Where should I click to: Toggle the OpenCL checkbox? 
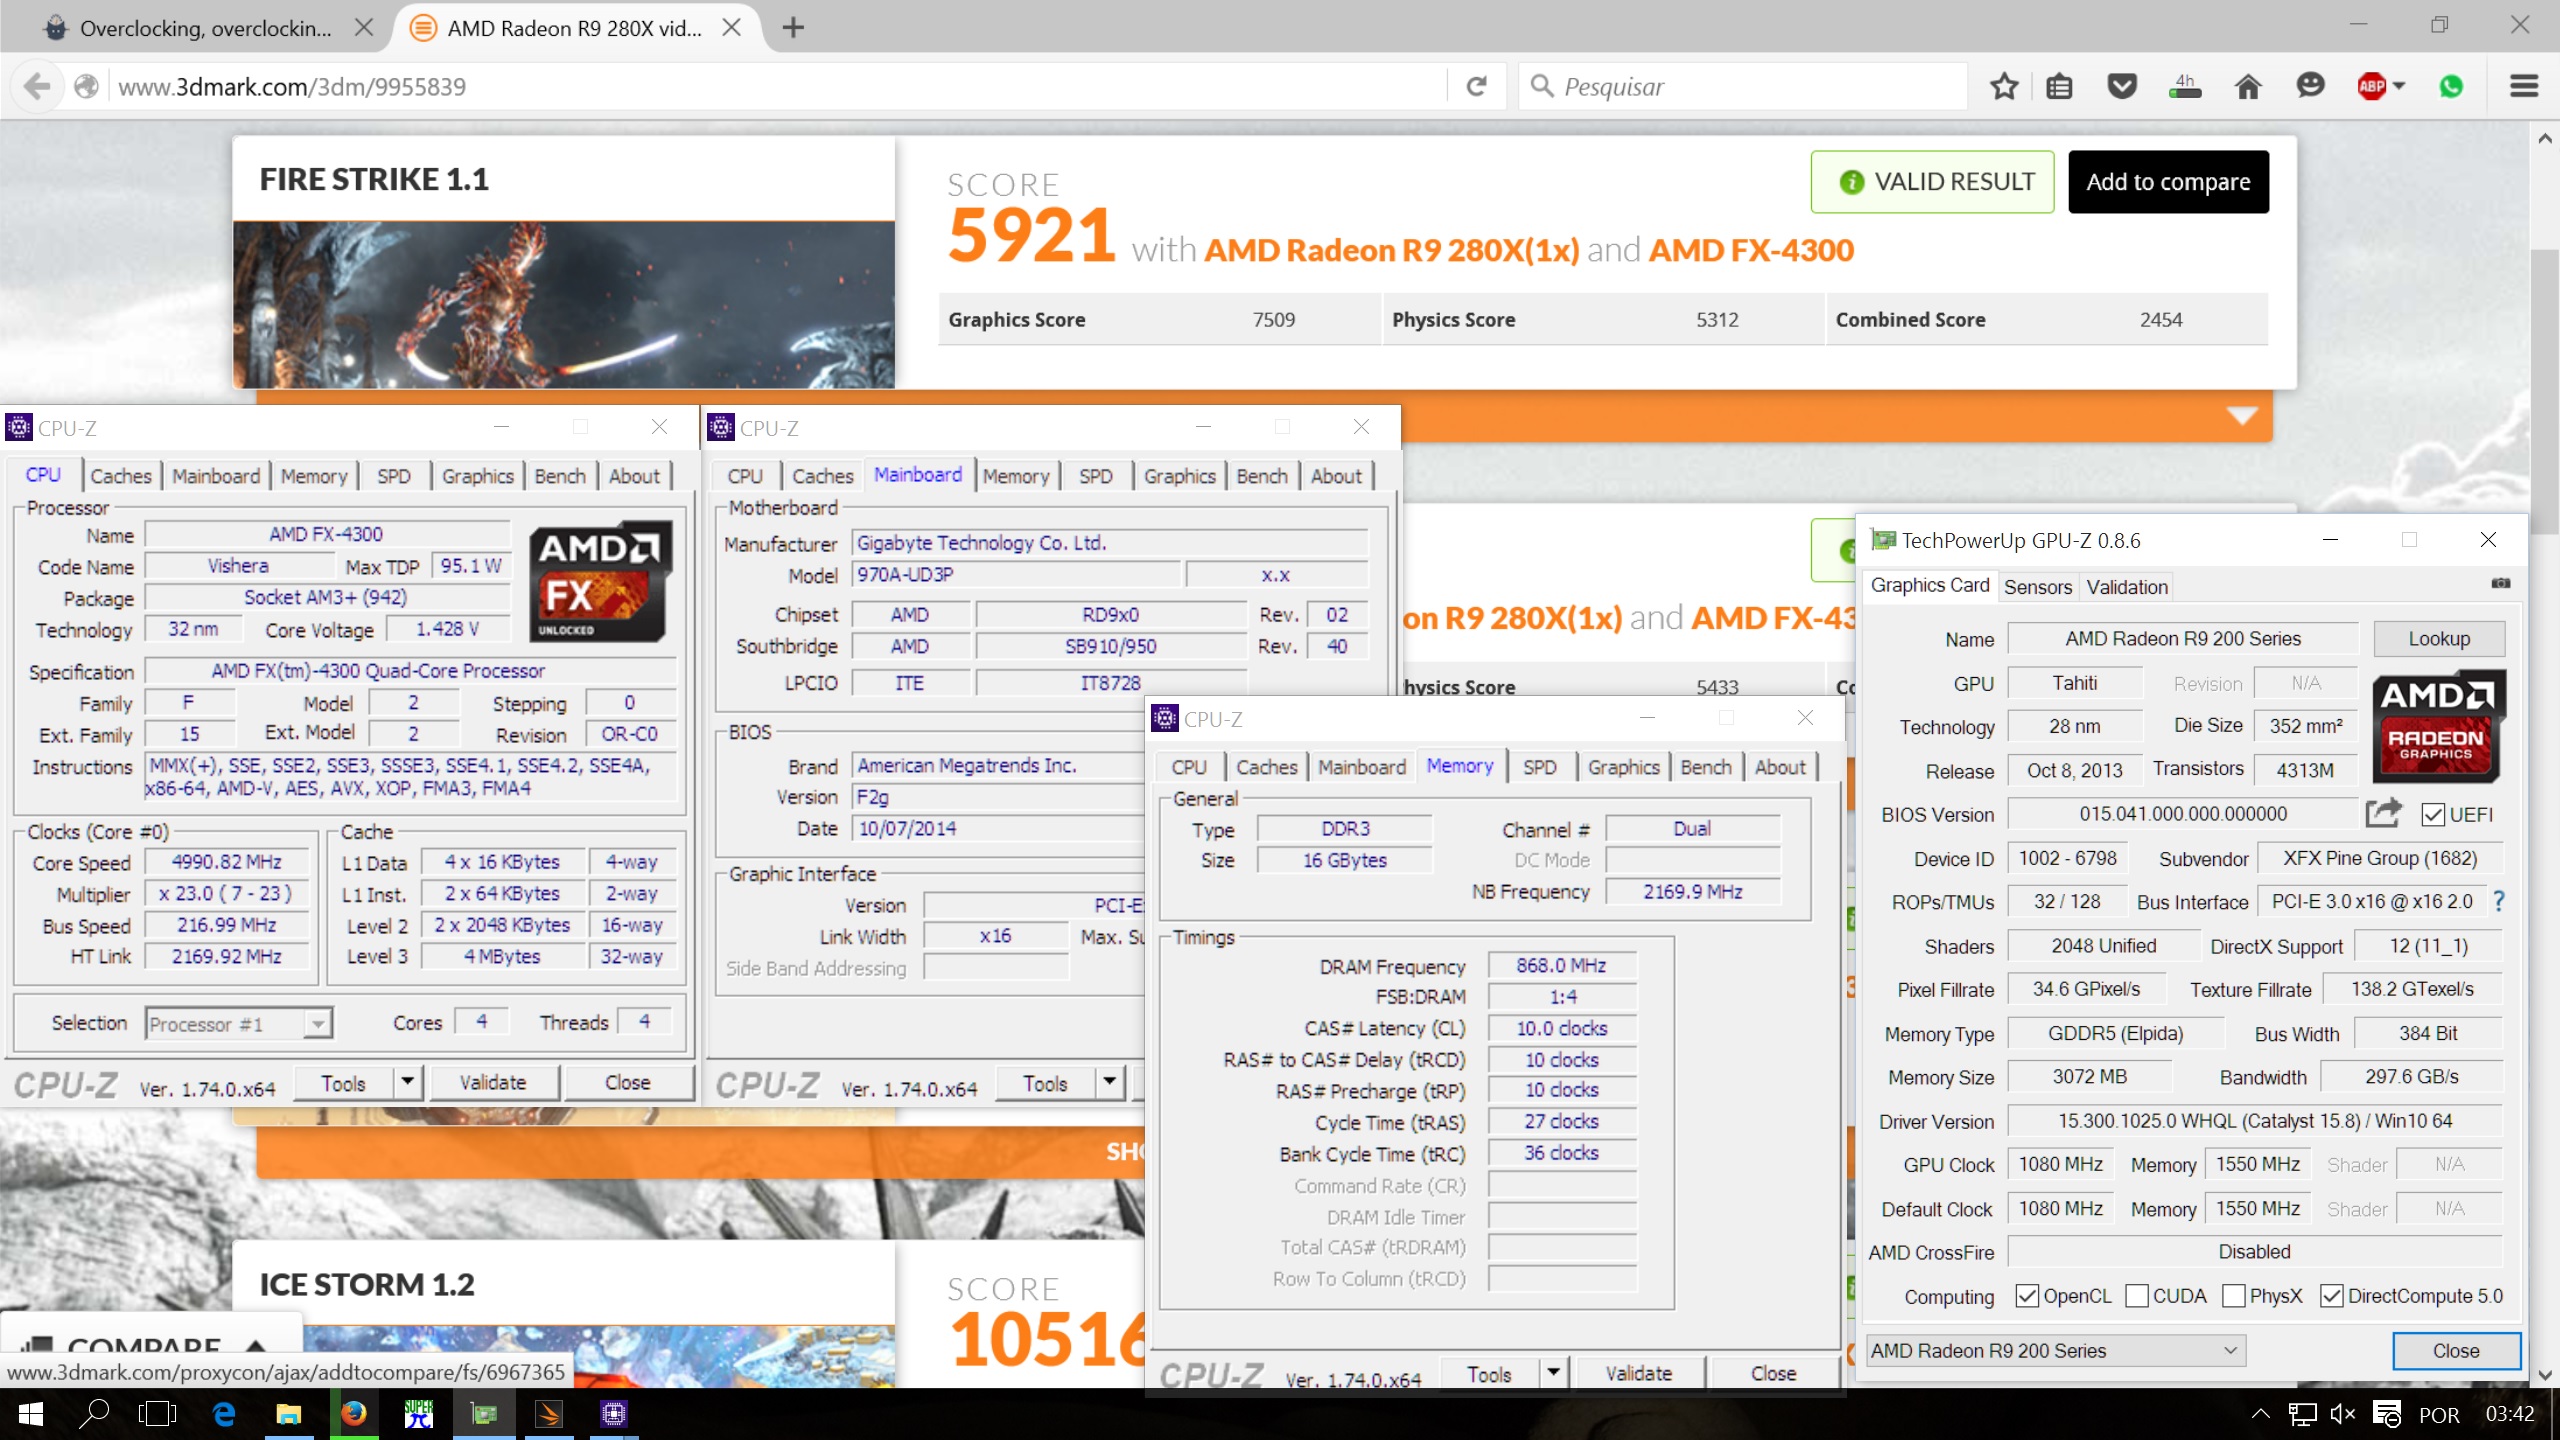coord(2027,1295)
